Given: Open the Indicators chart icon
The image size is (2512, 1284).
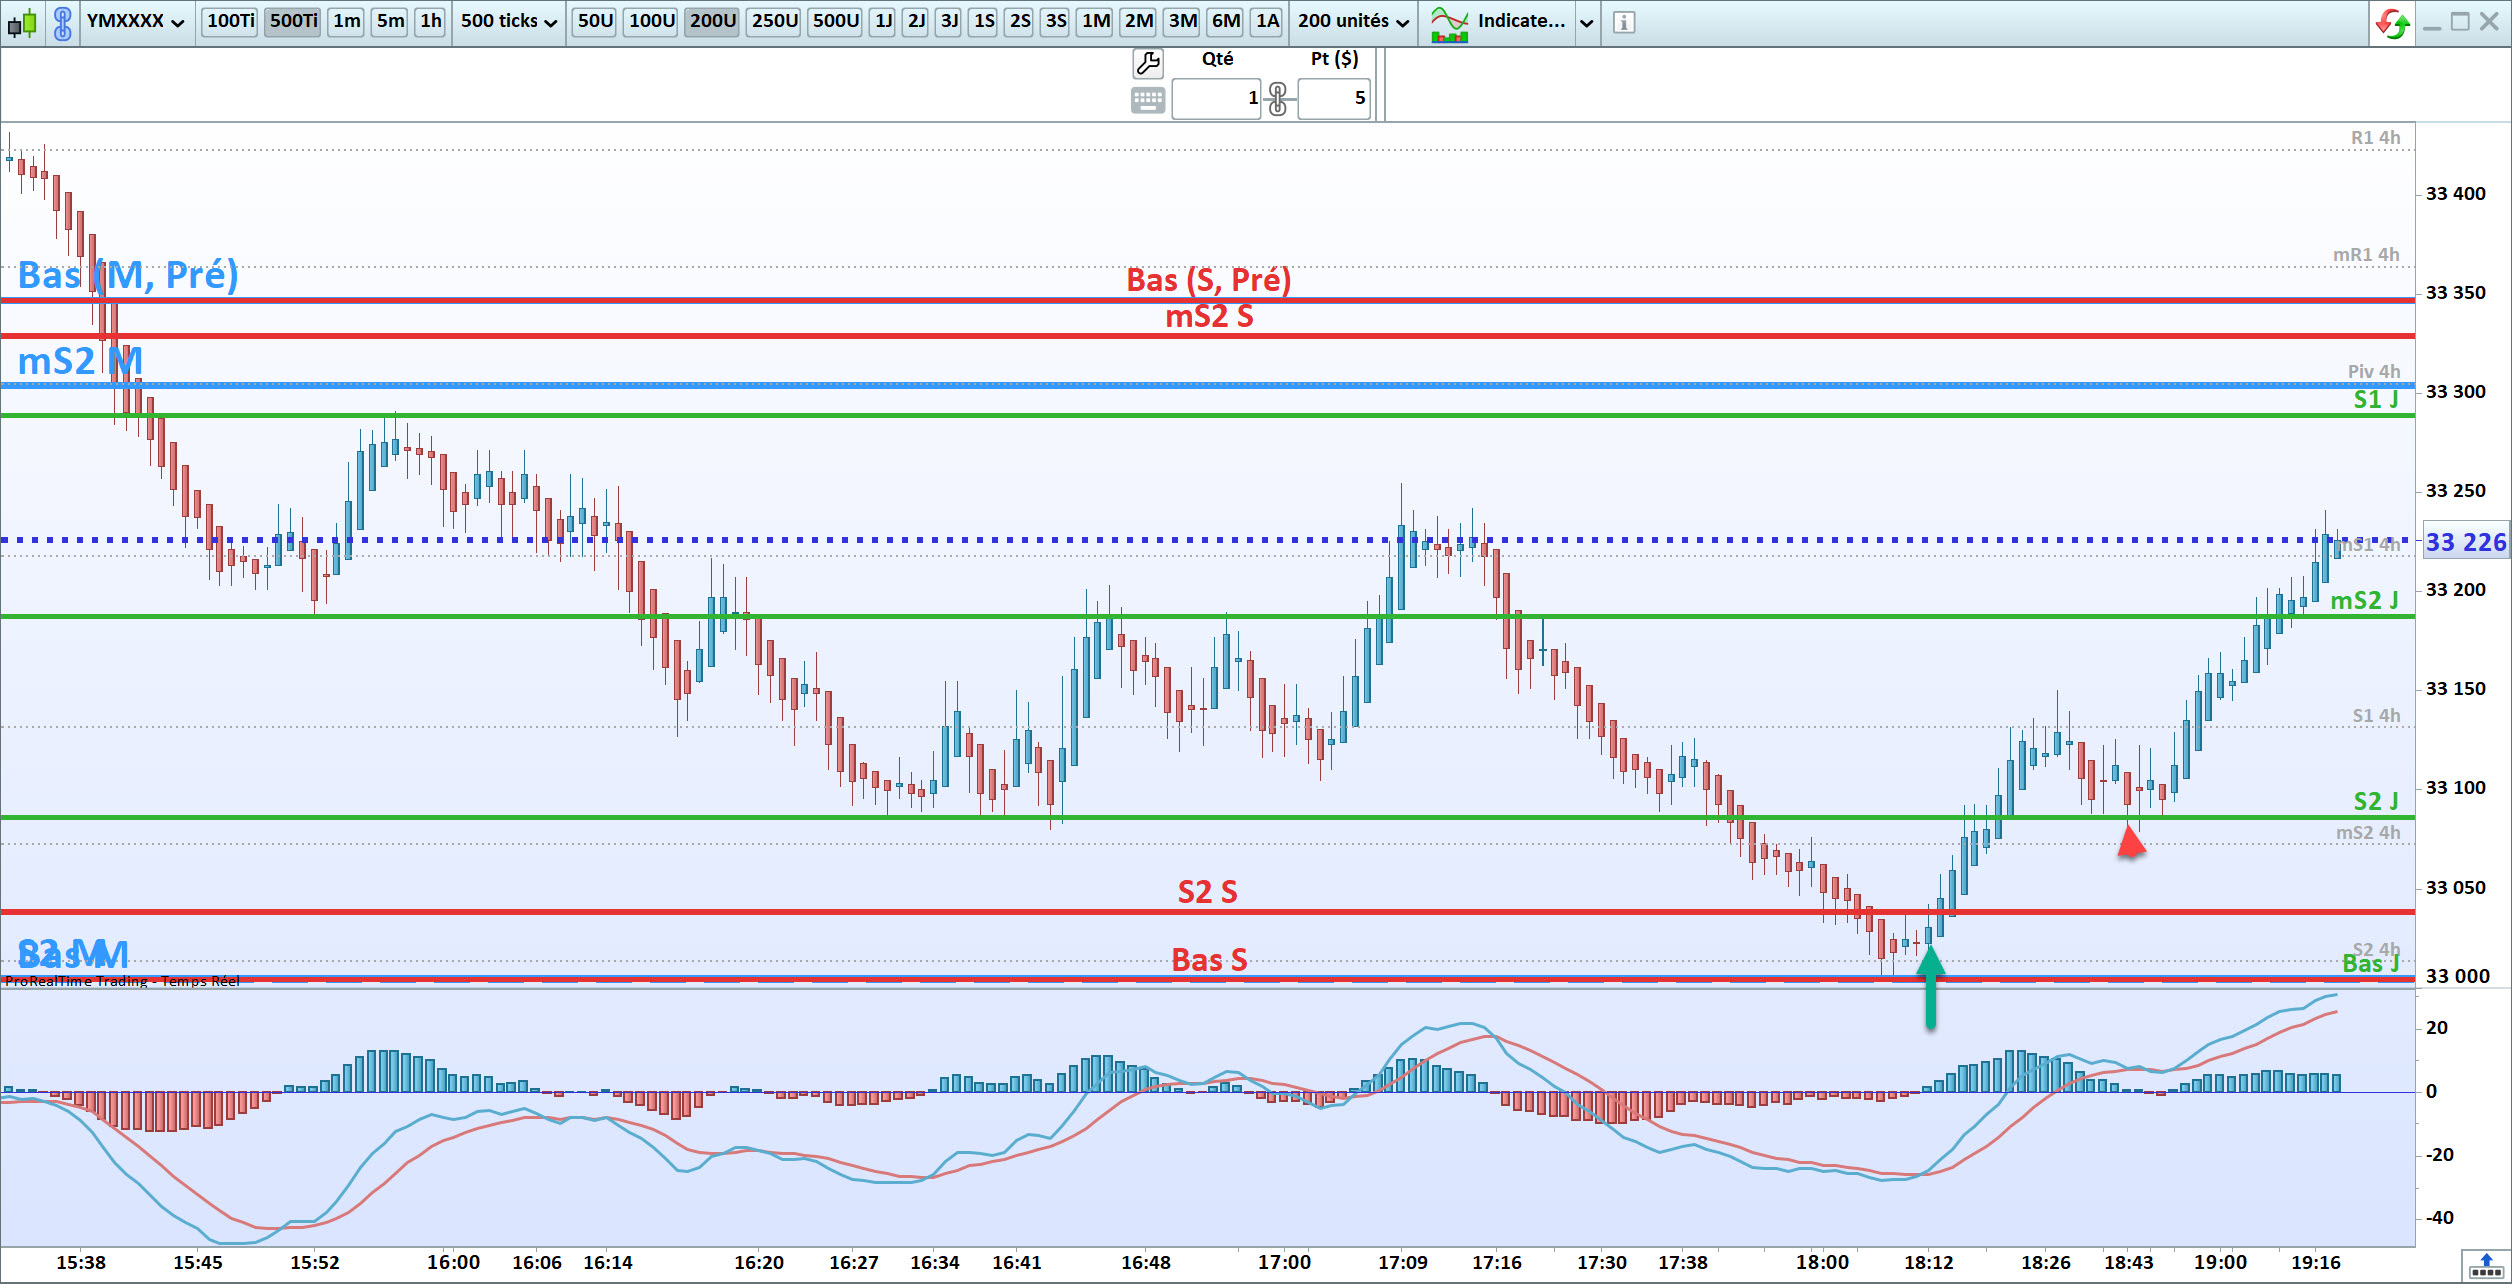Looking at the screenshot, I should point(1449,22).
